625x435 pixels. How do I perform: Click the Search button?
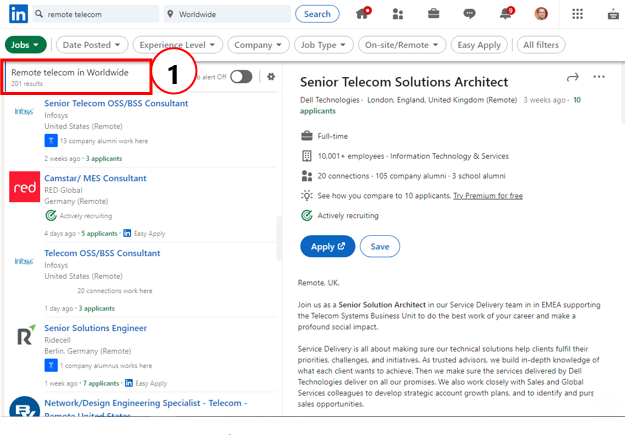[x=317, y=14]
